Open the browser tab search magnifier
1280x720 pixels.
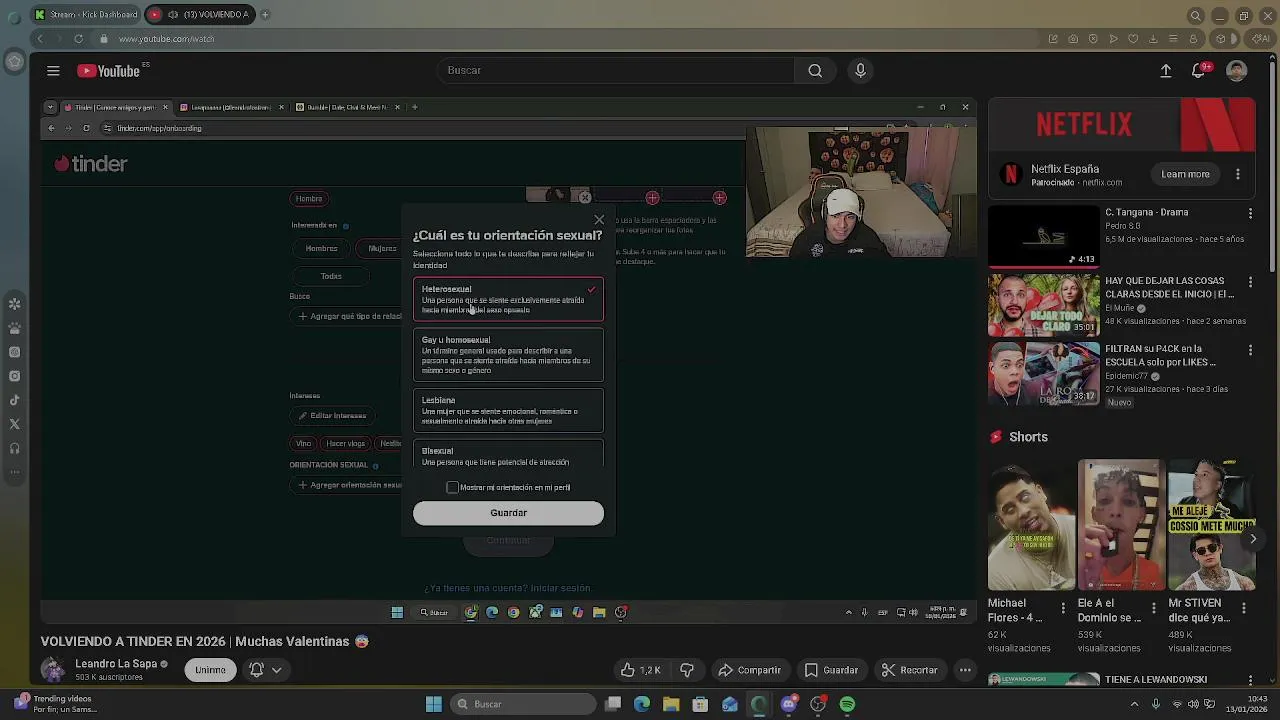[x=1195, y=15]
